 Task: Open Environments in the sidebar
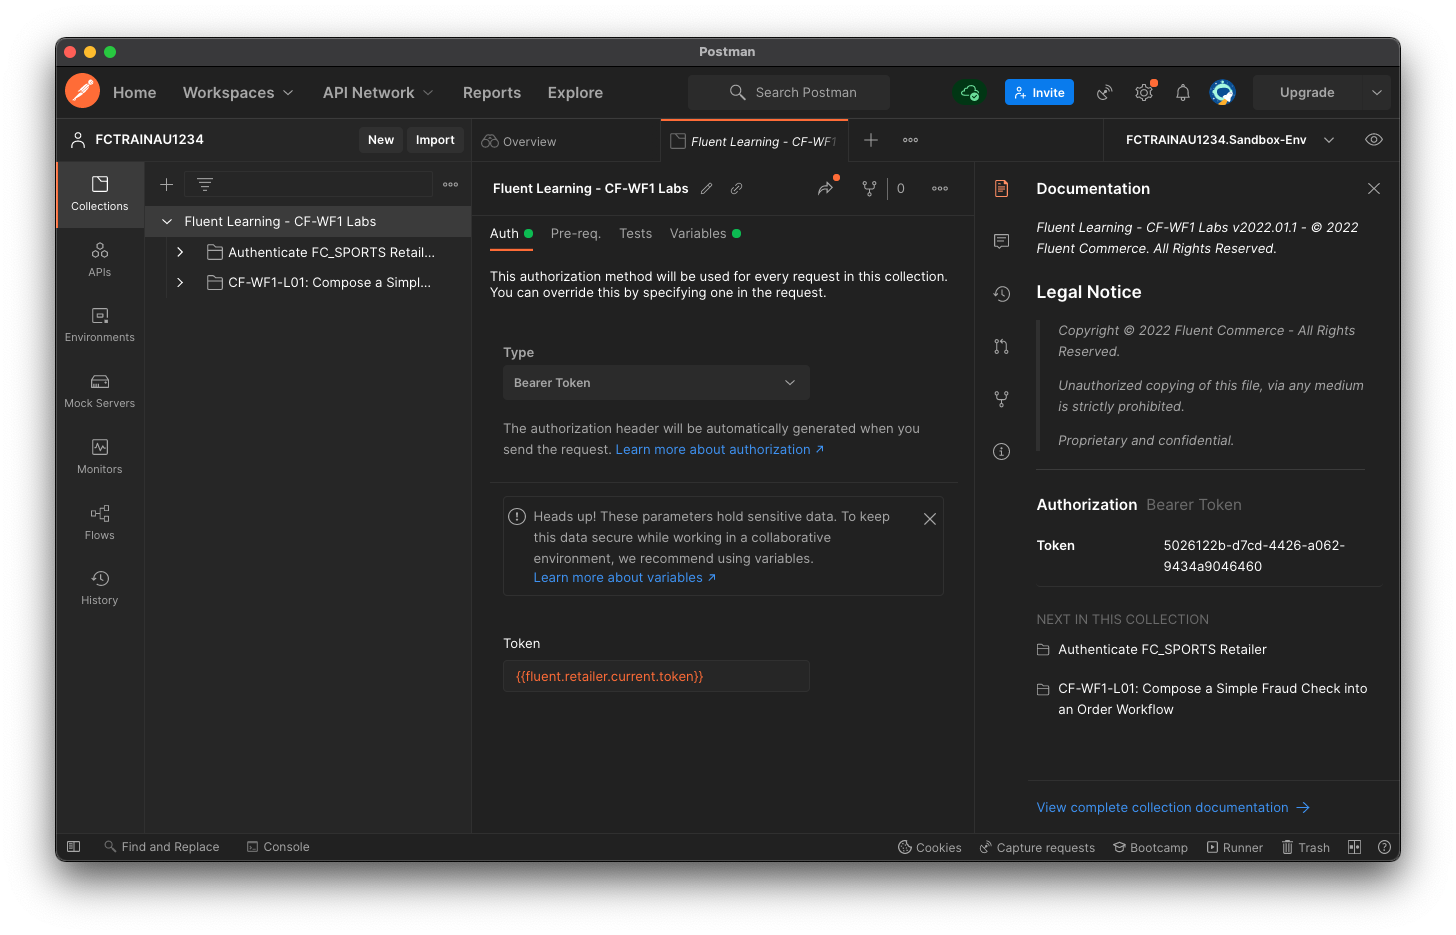pos(100,326)
